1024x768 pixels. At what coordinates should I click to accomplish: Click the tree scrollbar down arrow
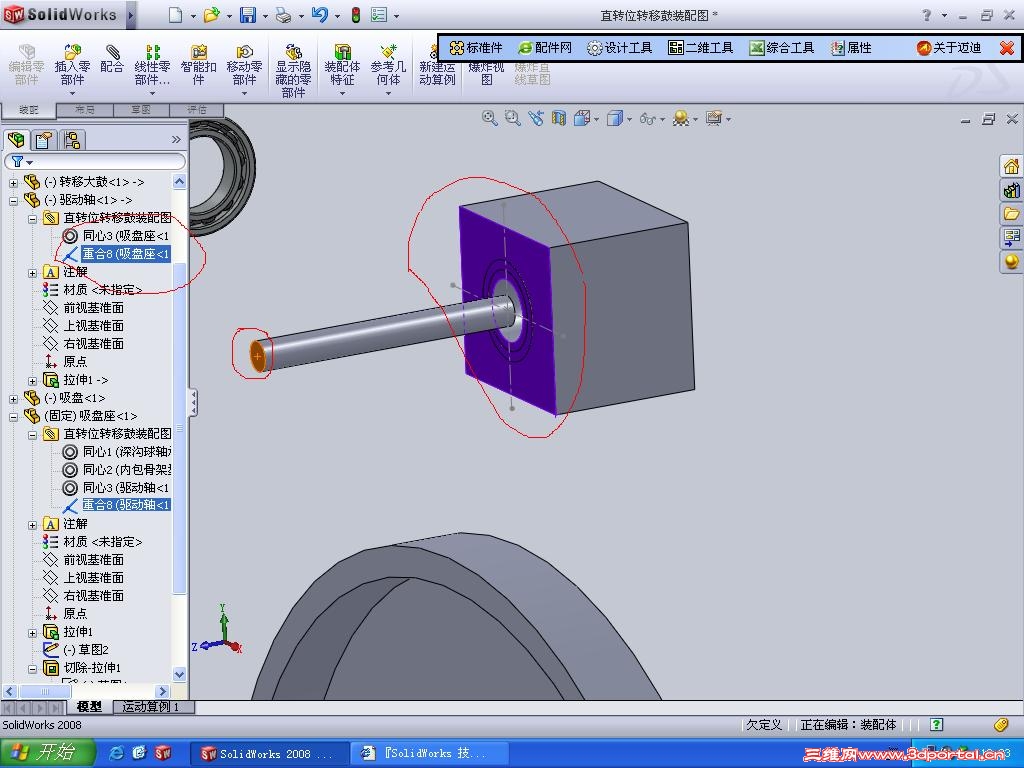(x=180, y=674)
